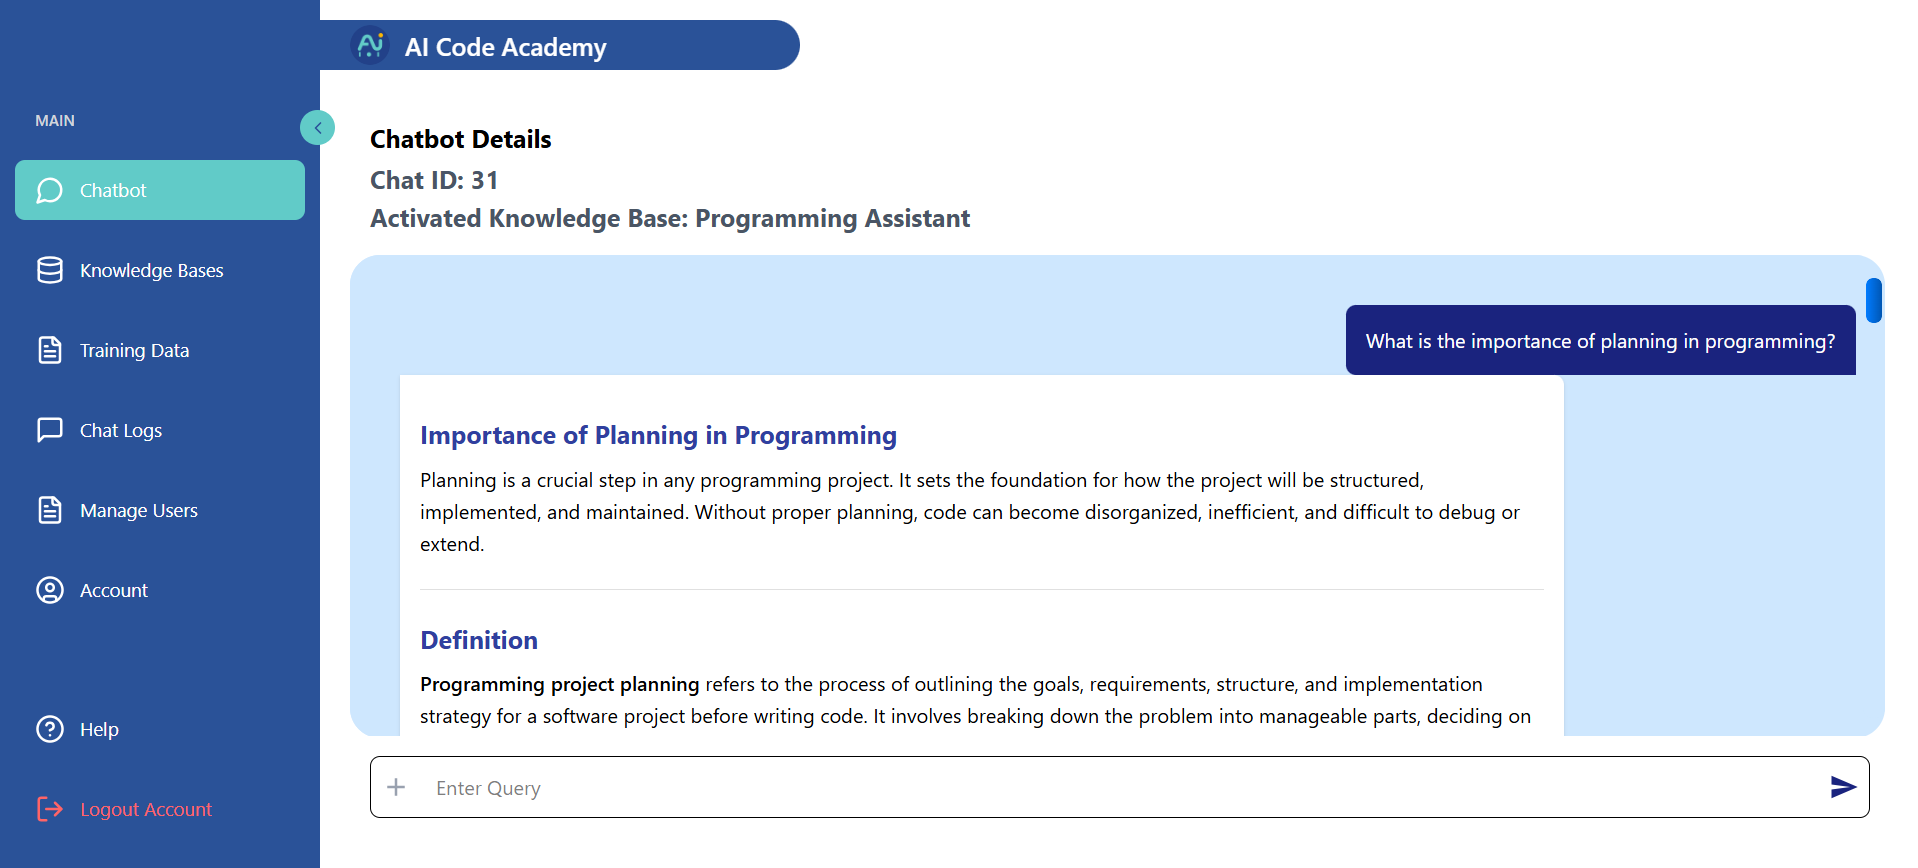Click the Logout Account exit icon
The height and width of the screenshot is (868, 1918).
click(x=49, y=809)
